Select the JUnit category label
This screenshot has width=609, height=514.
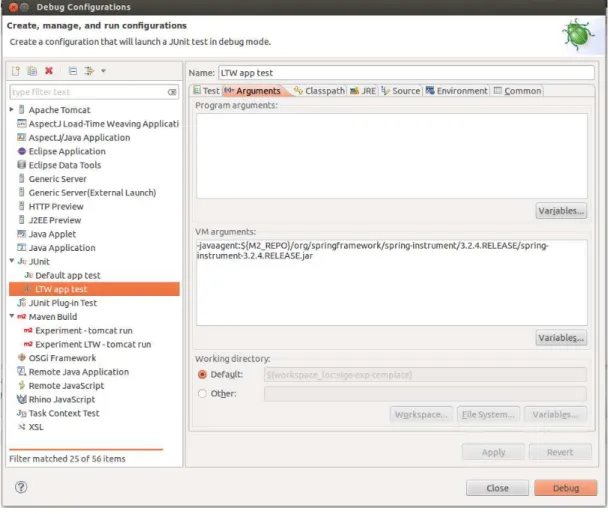point(39,261)
